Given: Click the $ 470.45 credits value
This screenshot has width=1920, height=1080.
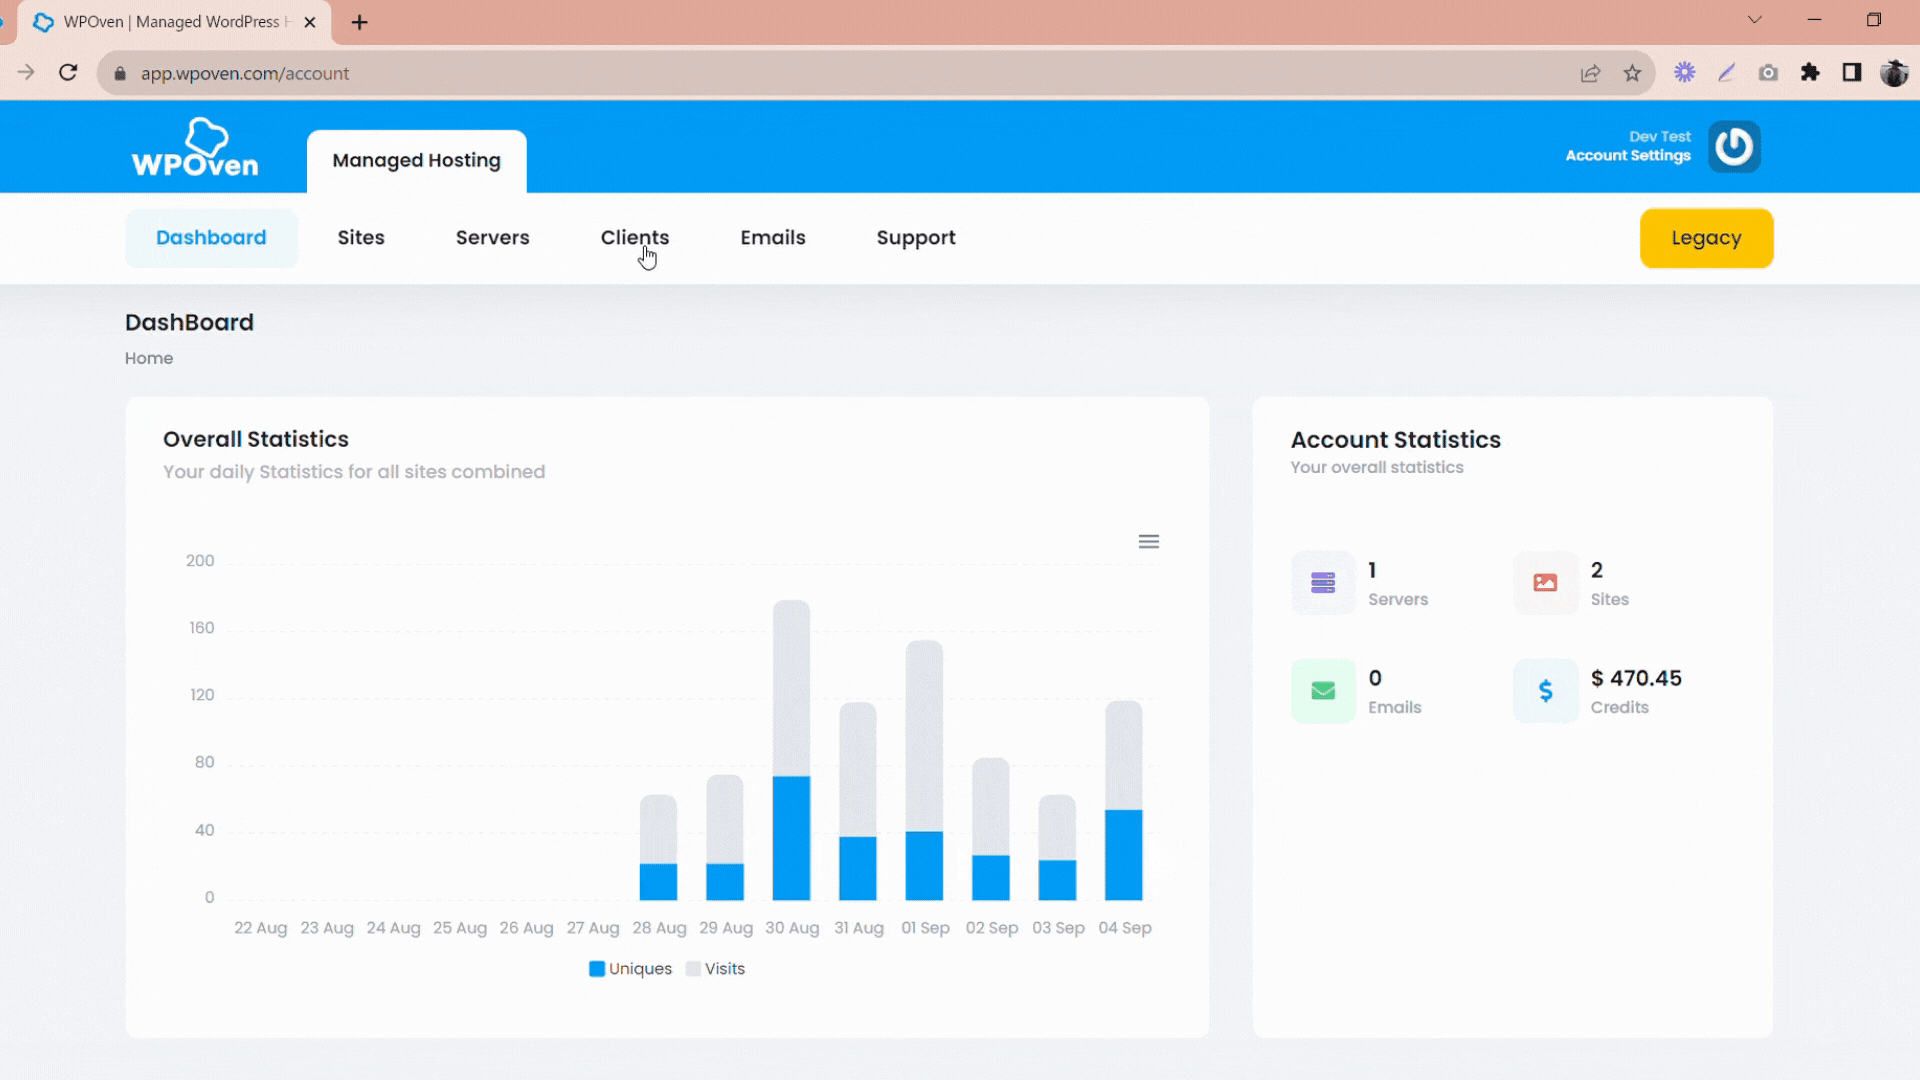Looking at the screenshot, I should [1636, 679].
